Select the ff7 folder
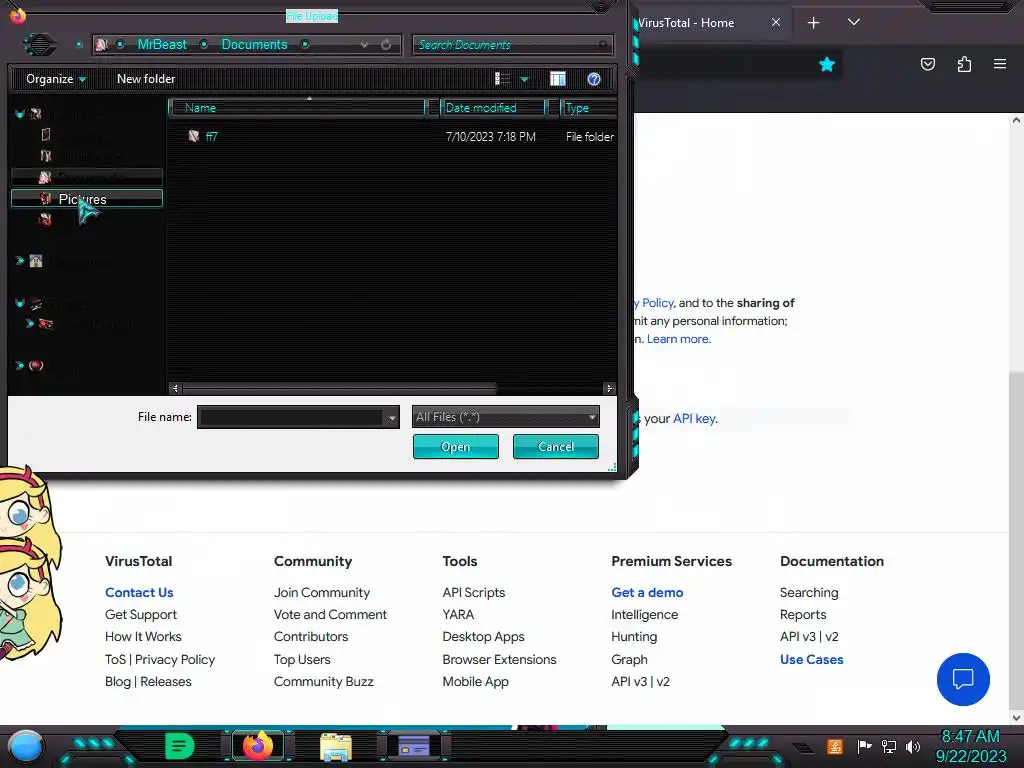 pyautogui.click(x=212, y=136)
